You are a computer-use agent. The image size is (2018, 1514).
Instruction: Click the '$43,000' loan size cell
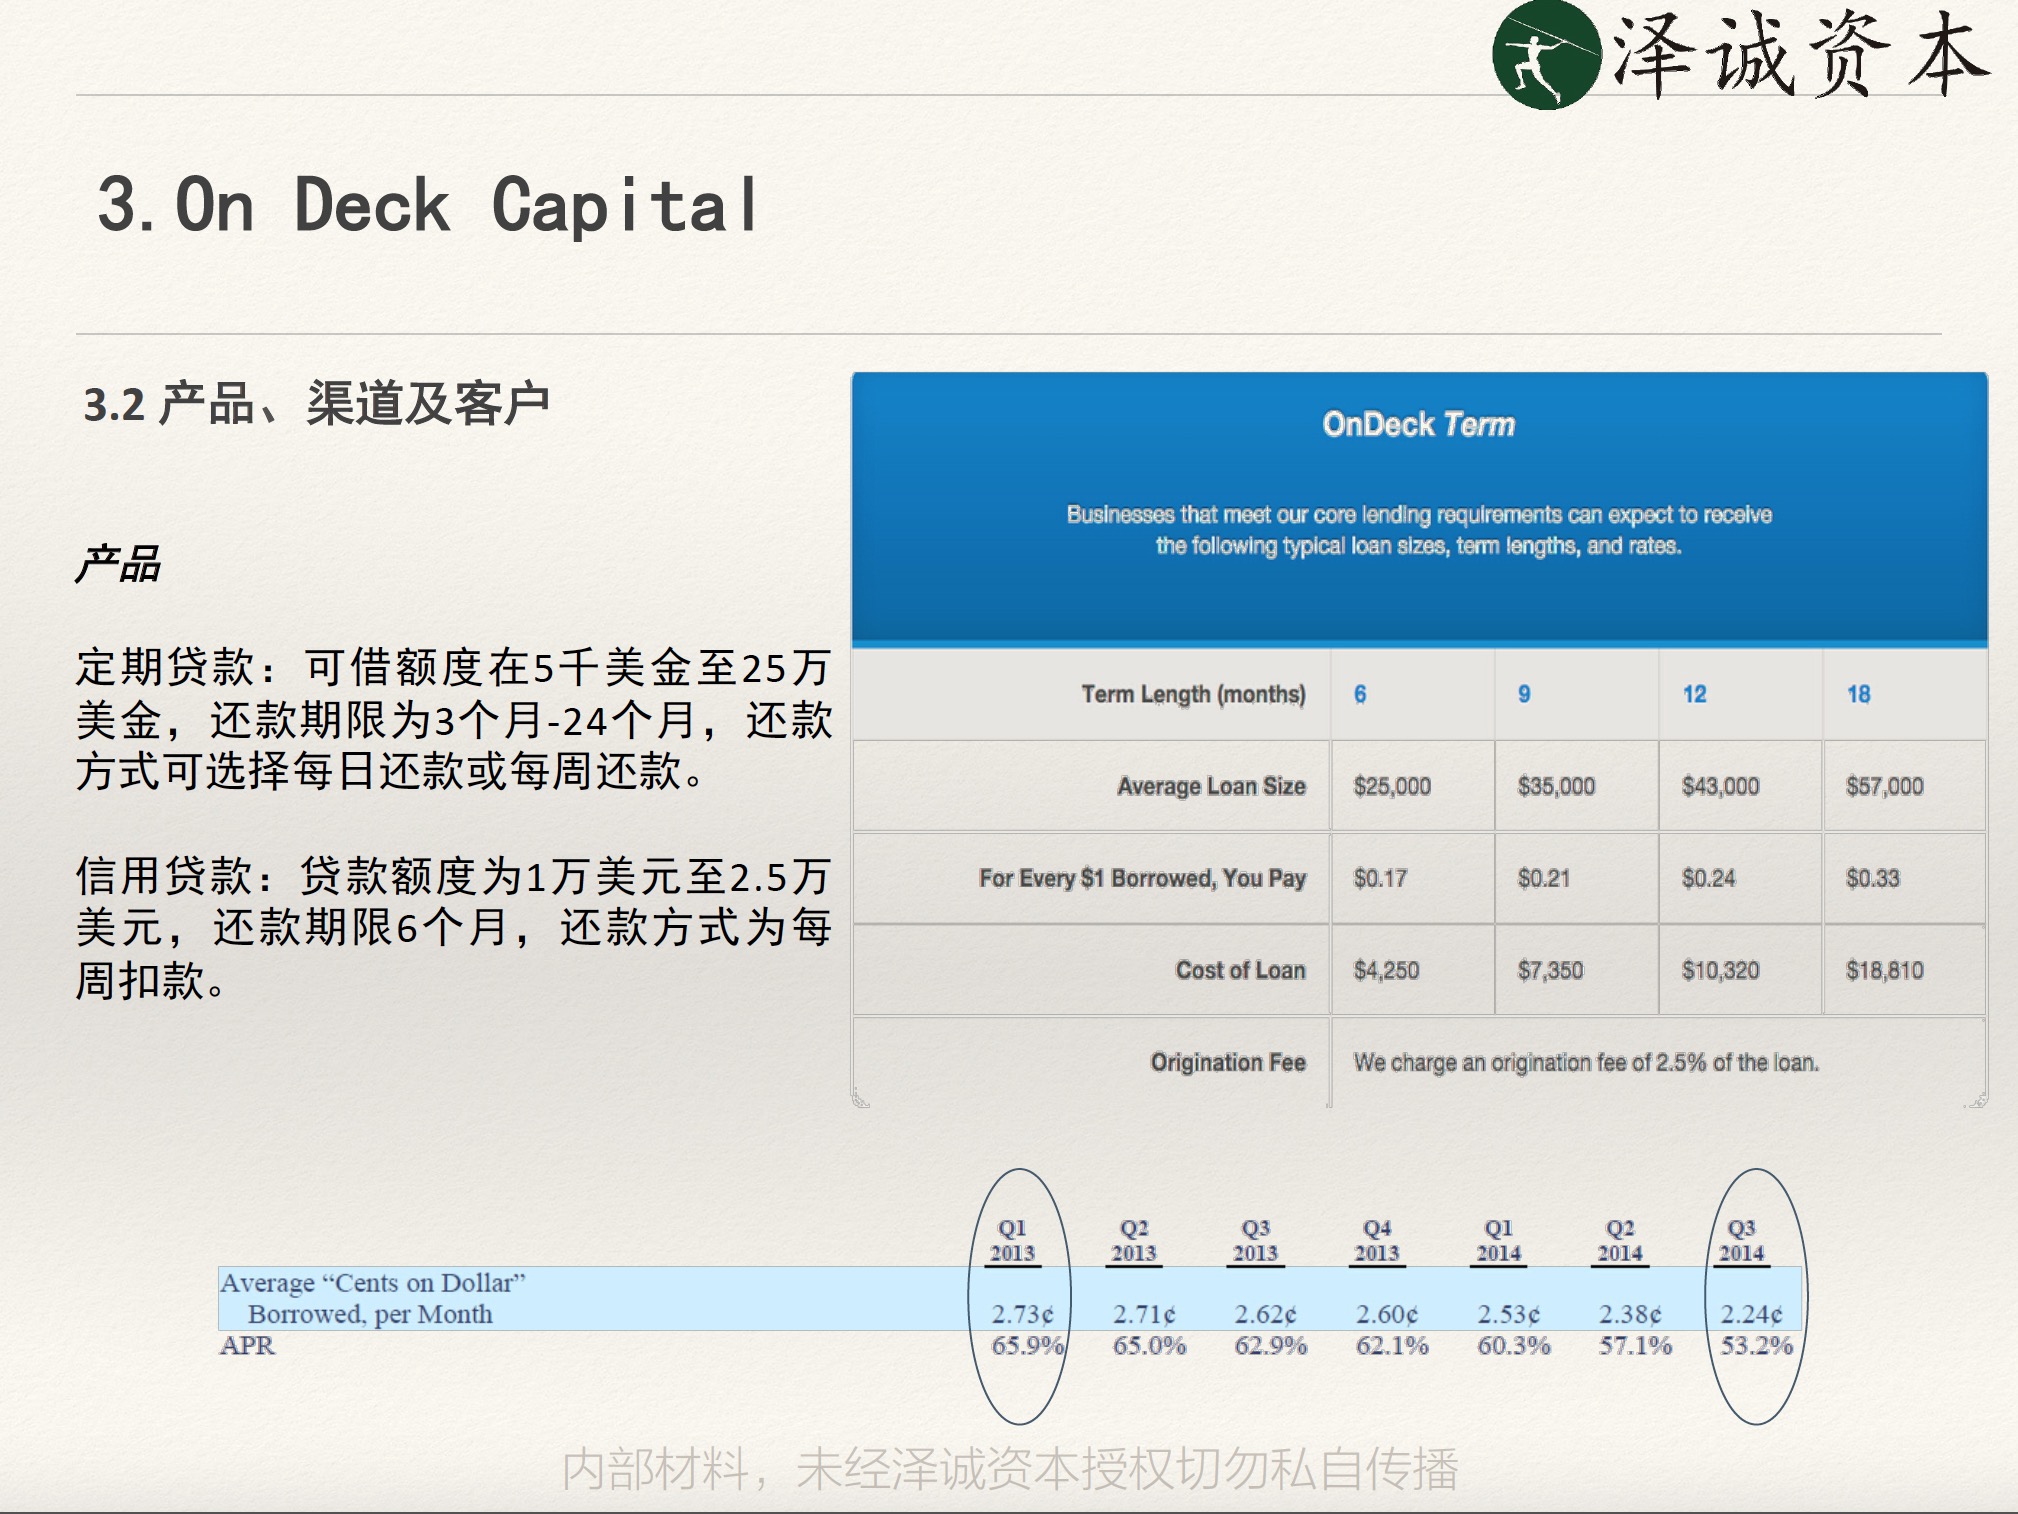[1720, 786]
